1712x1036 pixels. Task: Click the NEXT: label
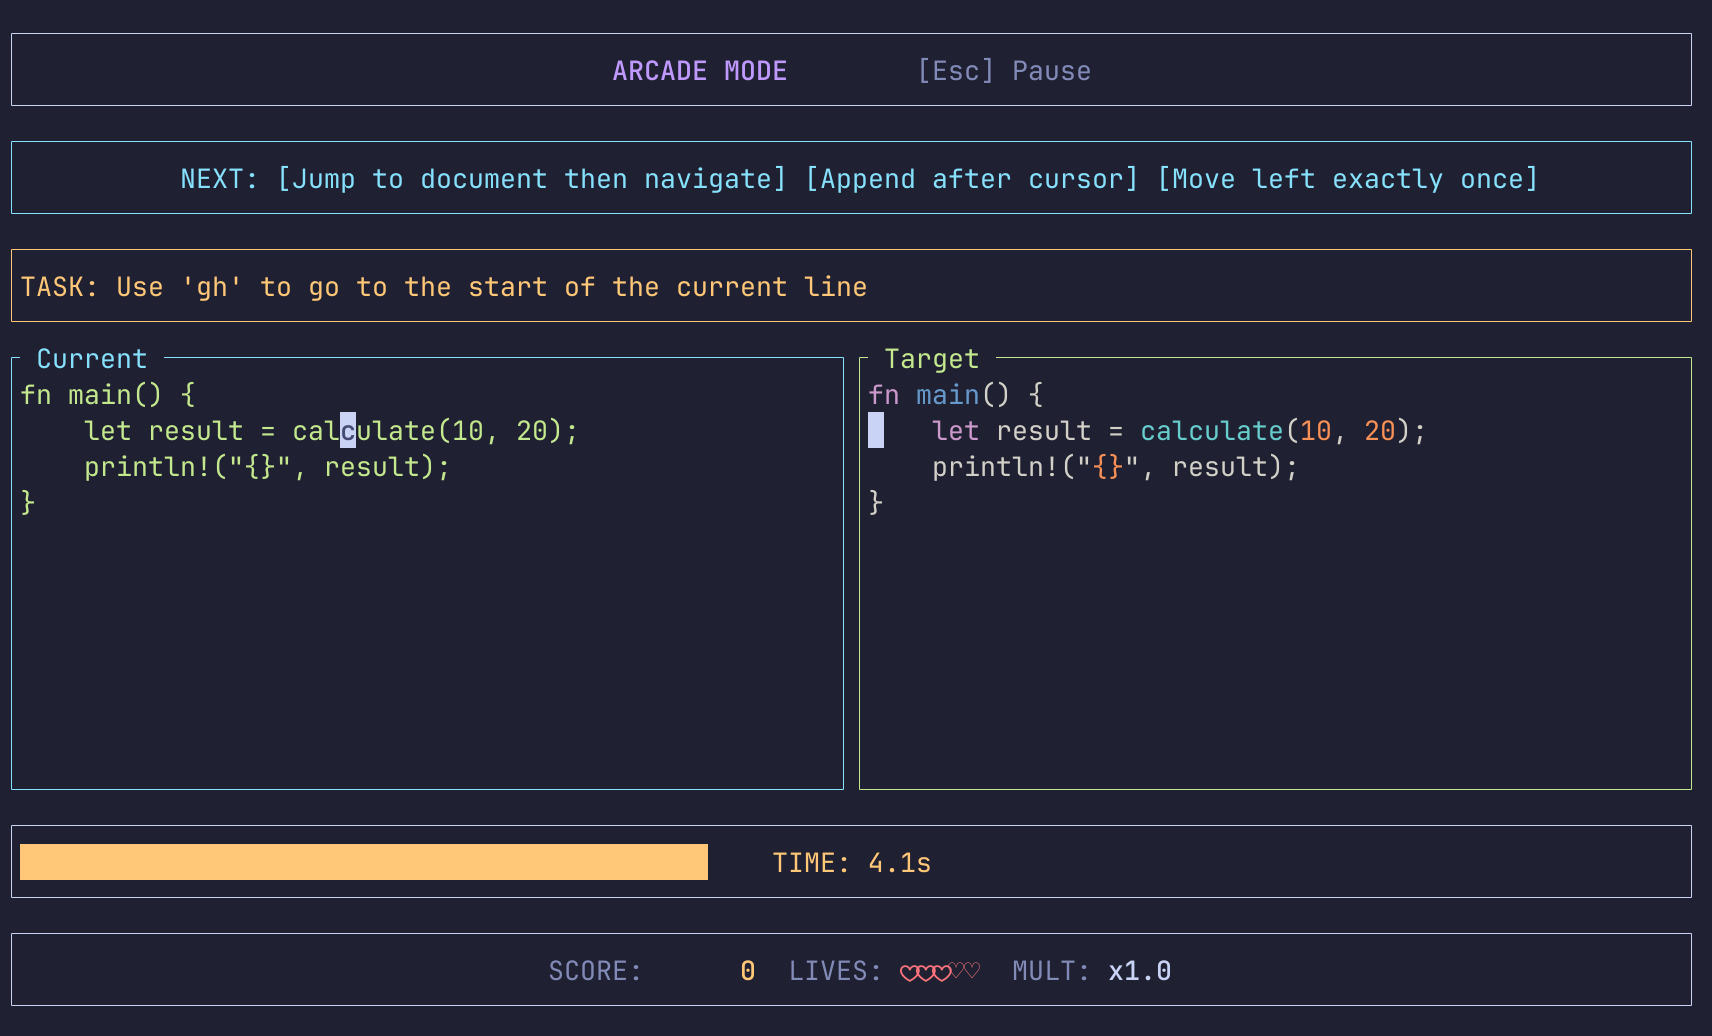[x=219, y=179]
